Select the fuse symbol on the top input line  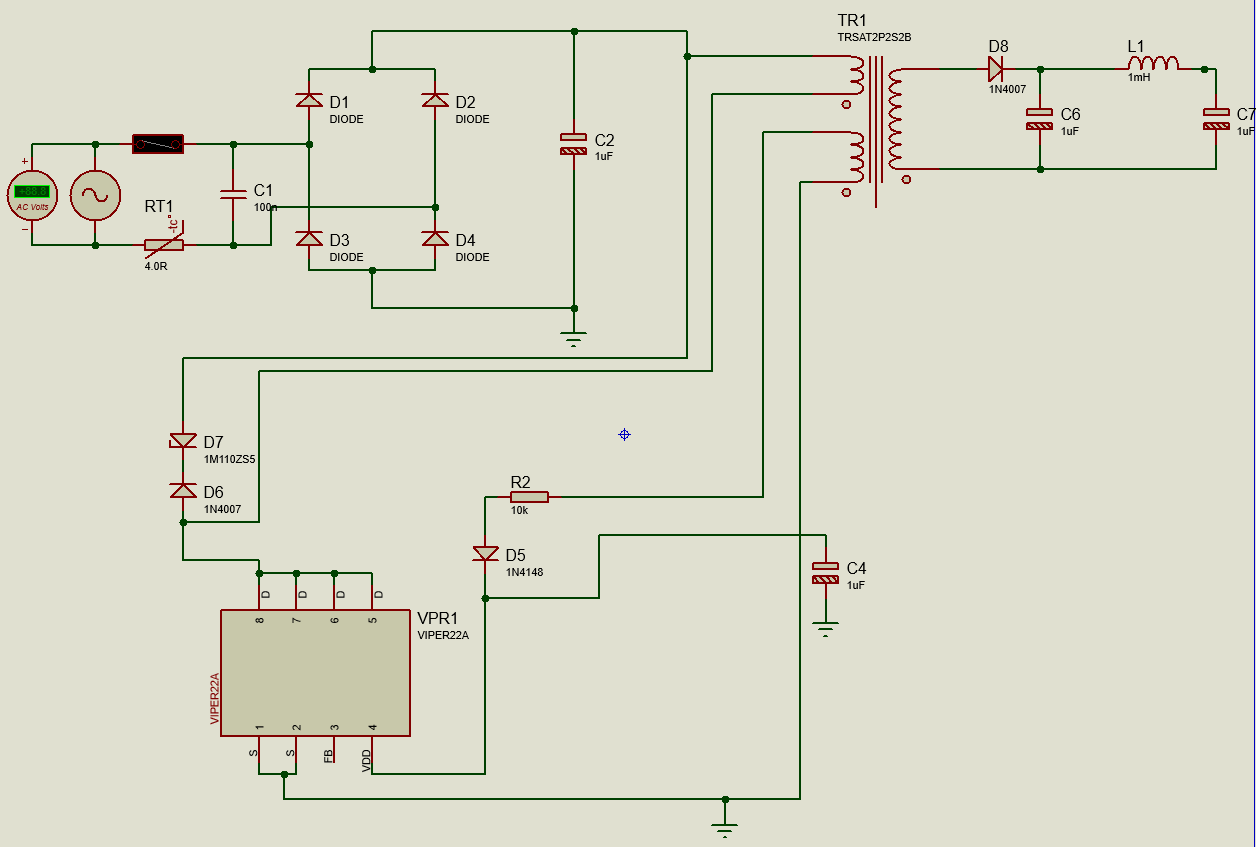pos(158,145)
